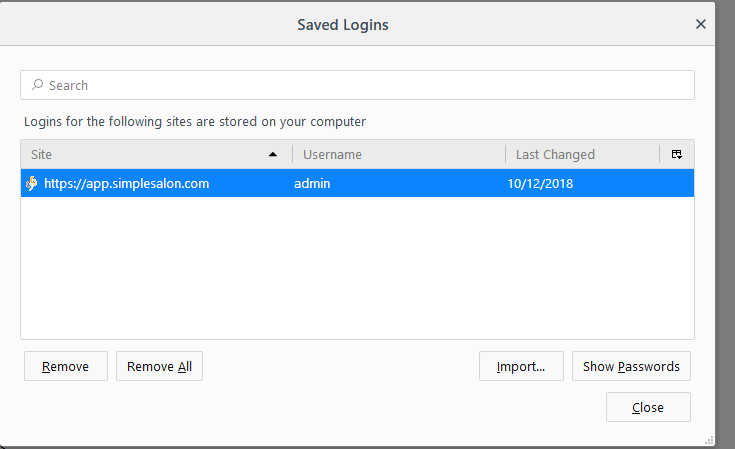
Task: Click the Saved Logins title bar
Action: [x=343, y=24]
